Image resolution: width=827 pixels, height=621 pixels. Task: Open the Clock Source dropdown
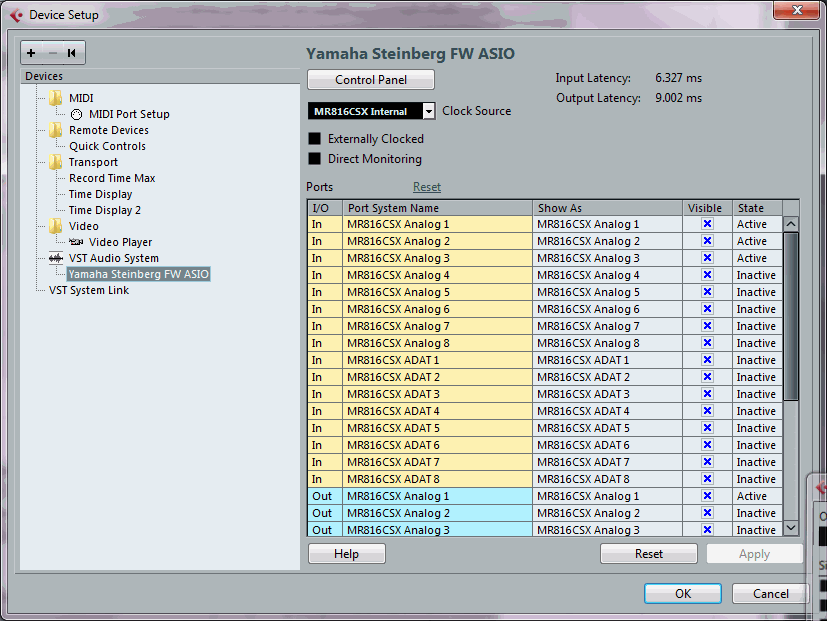click(428, 111)
